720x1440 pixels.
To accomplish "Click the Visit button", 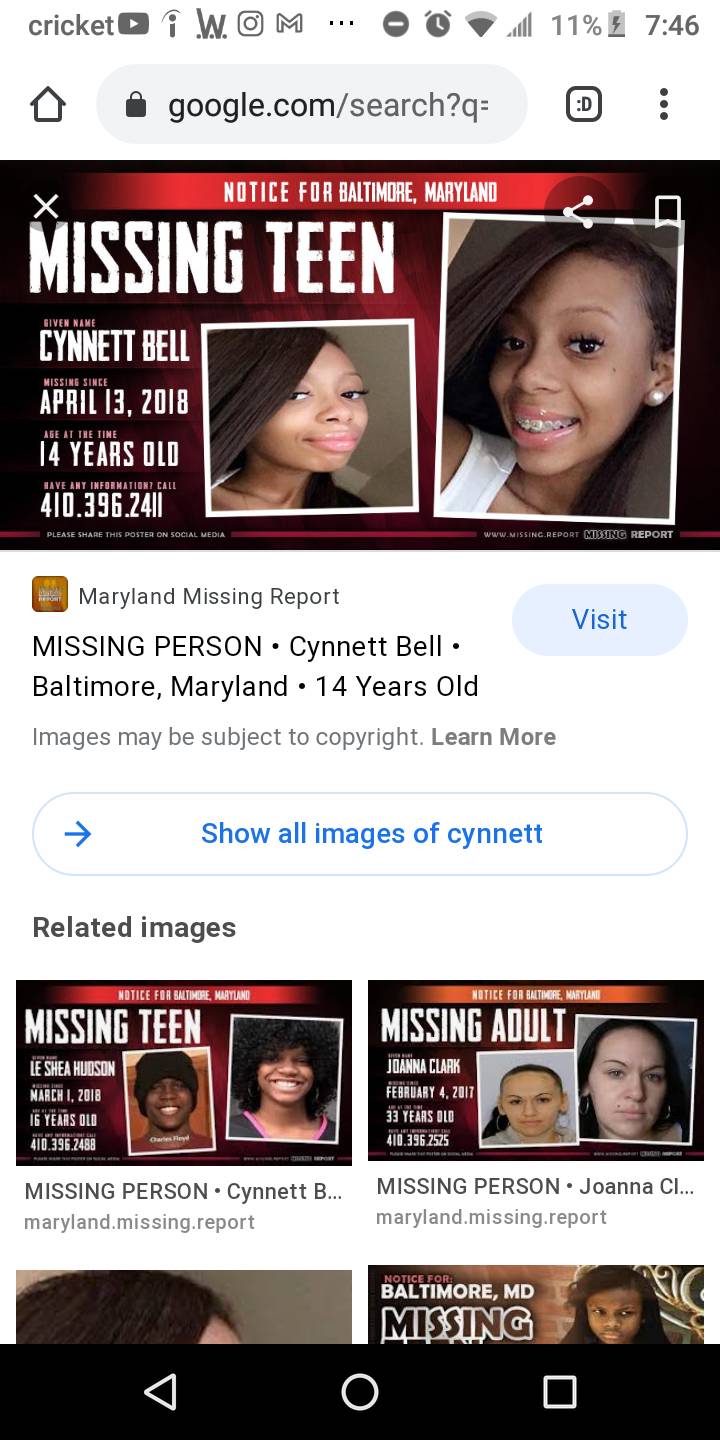I will click(600, 619).
